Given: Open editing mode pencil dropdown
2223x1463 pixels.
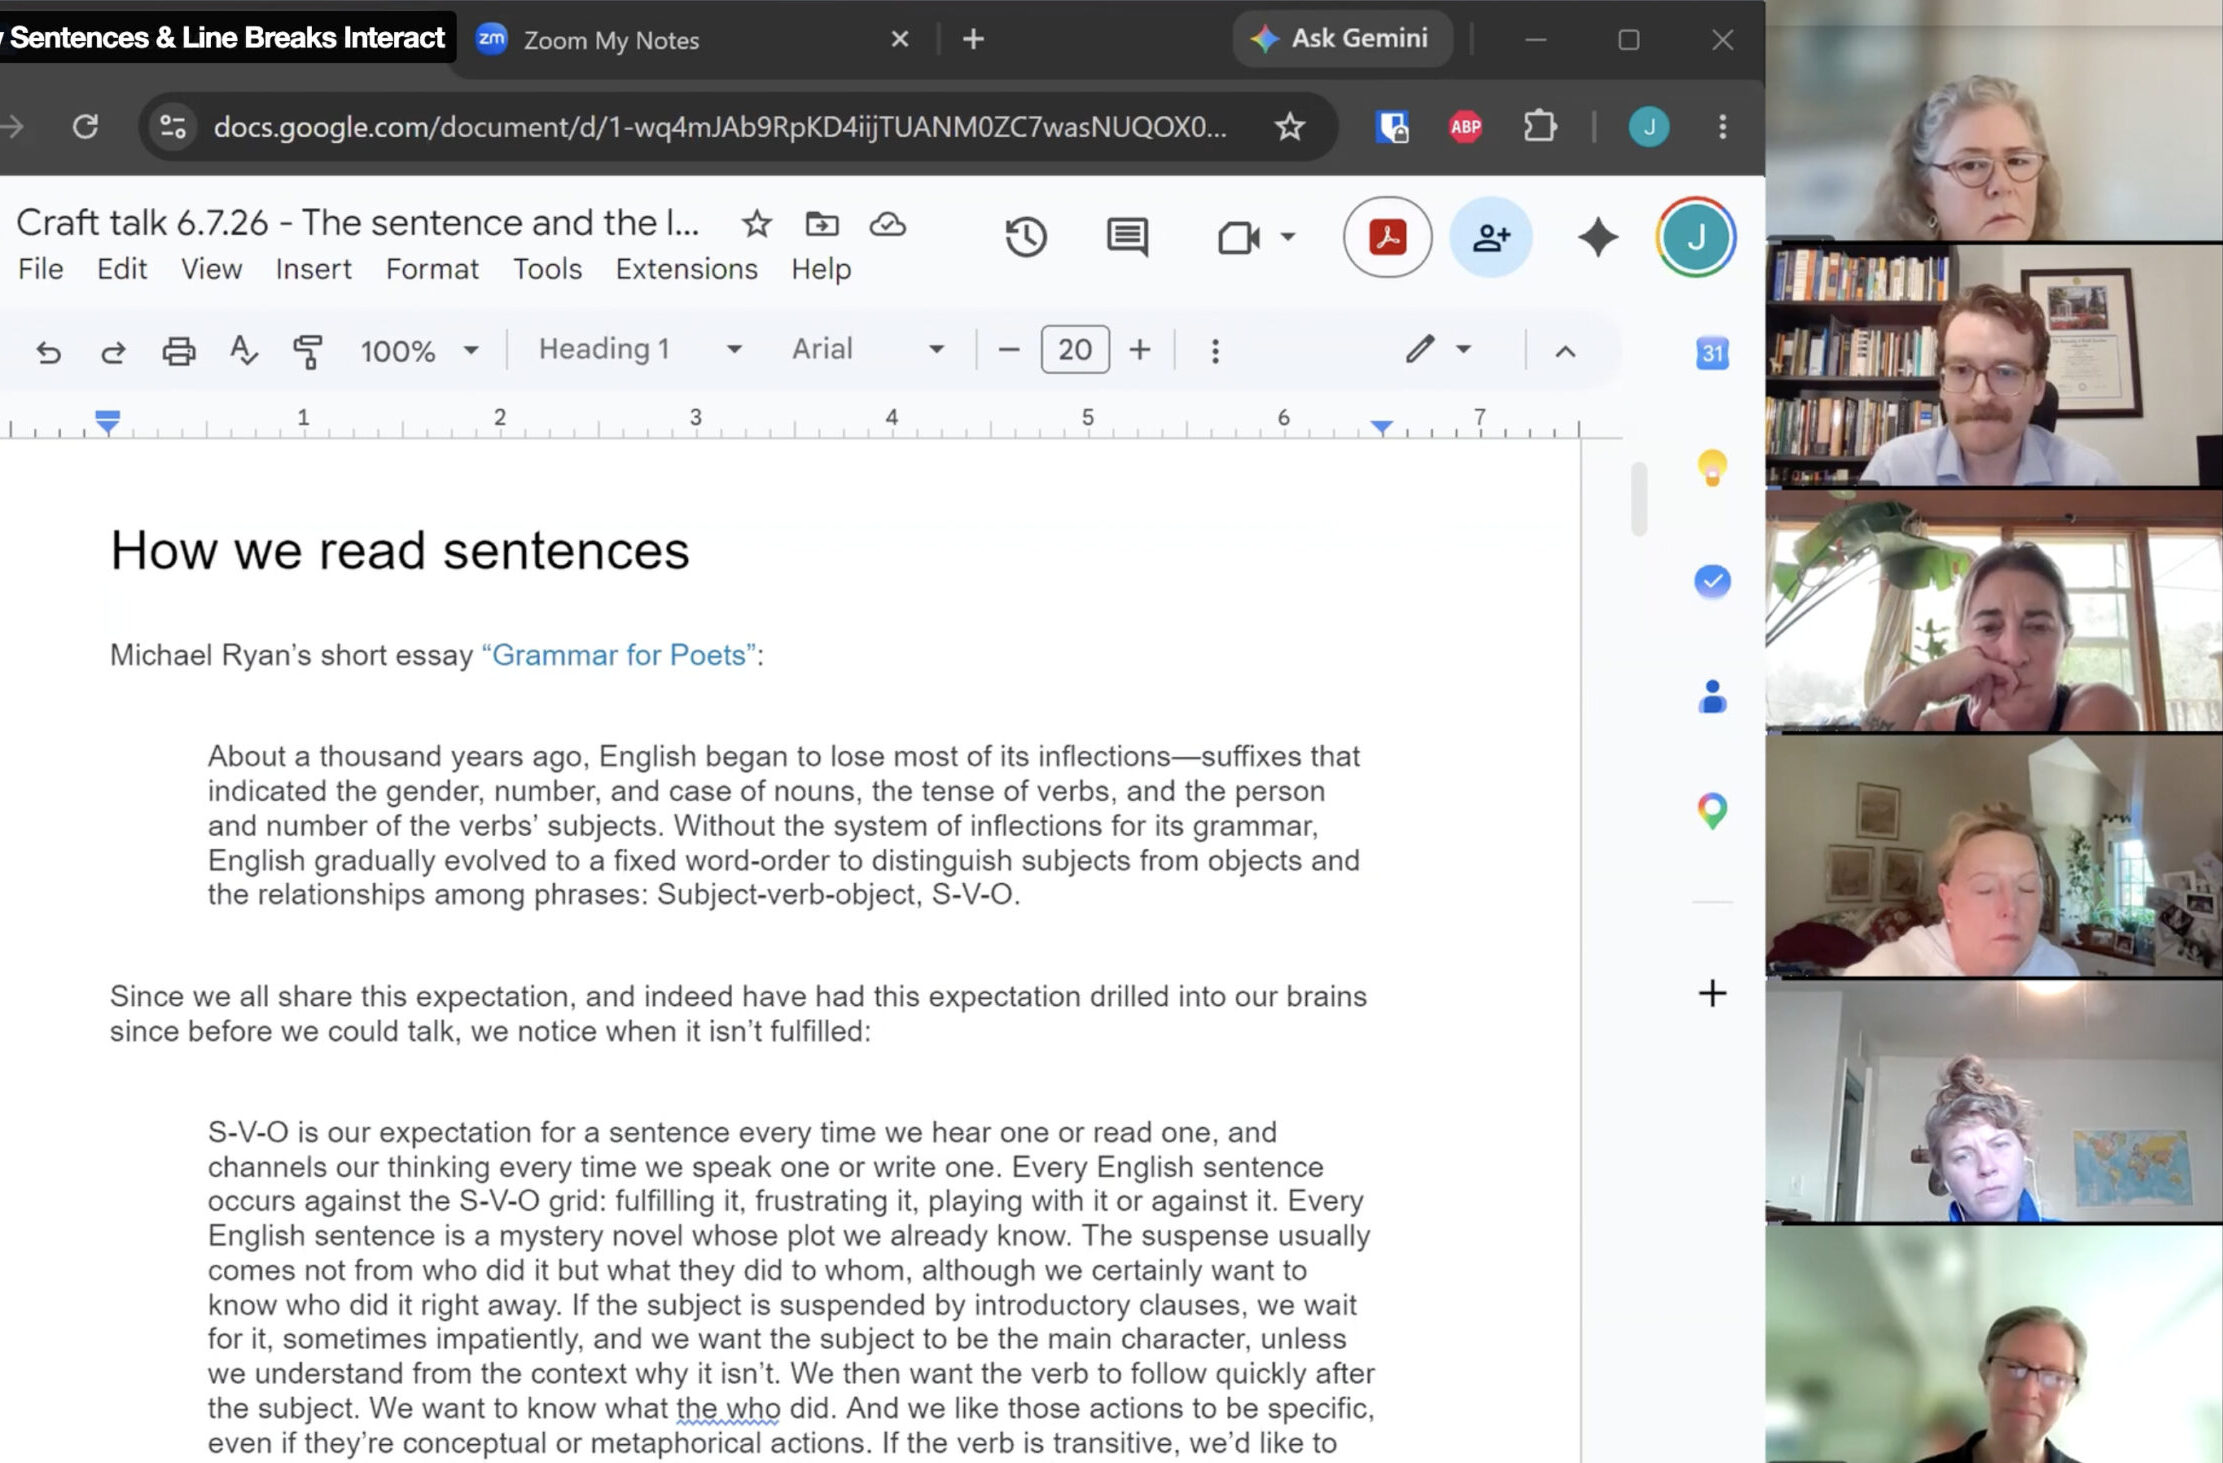Looking at the screenshot, I should tap(1438, 349).
